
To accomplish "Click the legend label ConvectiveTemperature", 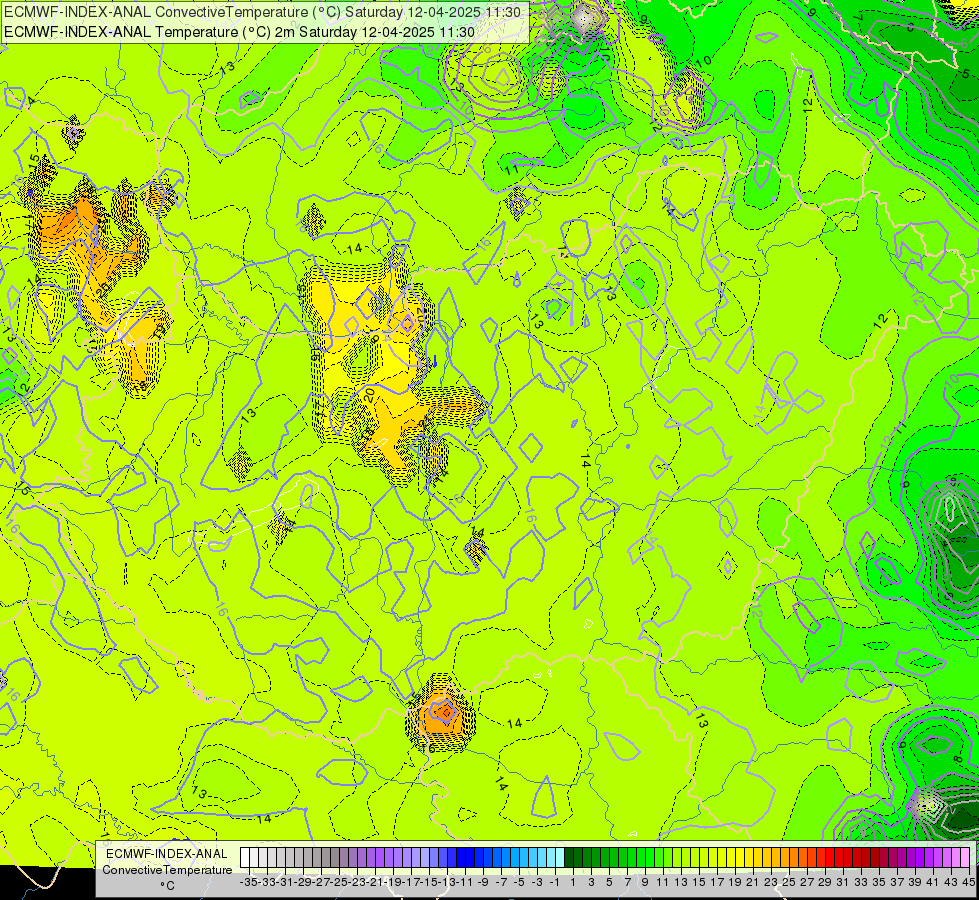I will 167,870.
